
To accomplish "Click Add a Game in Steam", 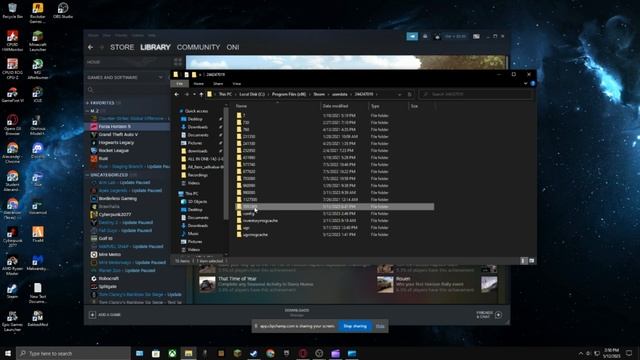I will point(105,315).
